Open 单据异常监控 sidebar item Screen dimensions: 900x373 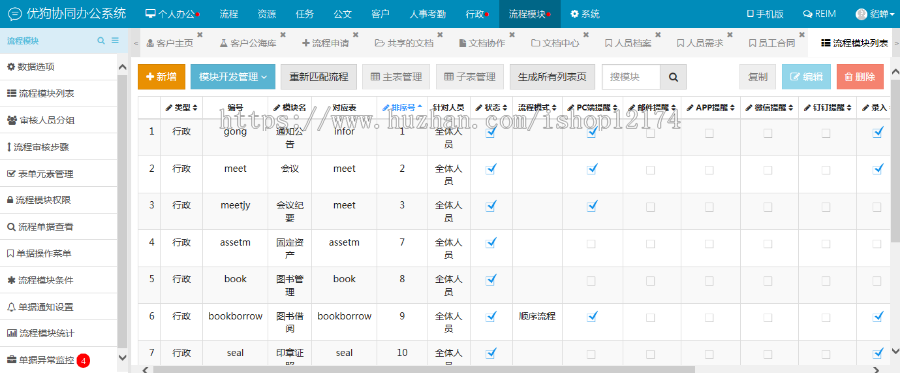pos(59,360)
